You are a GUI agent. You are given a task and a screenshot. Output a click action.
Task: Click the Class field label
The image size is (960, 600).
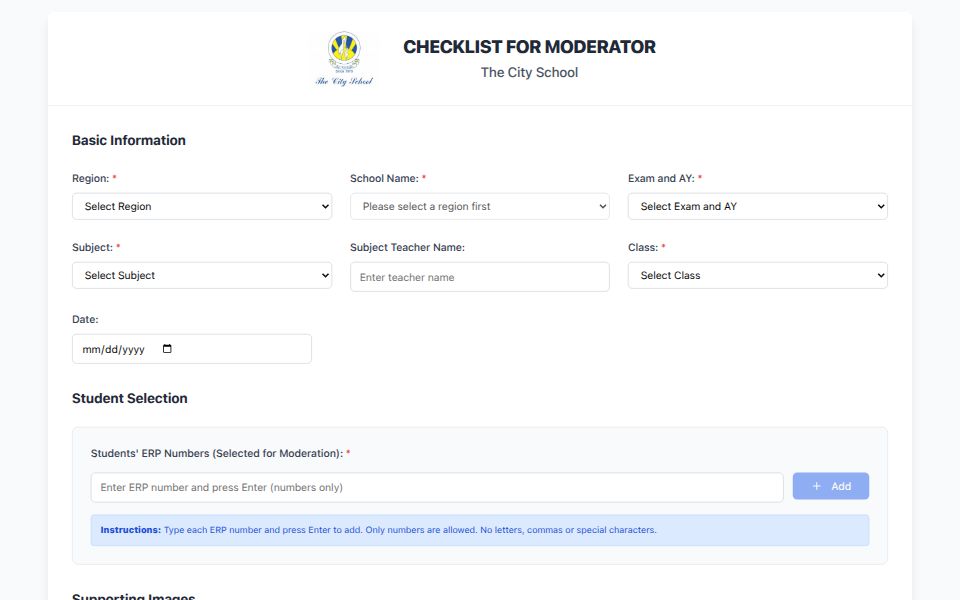coord(642,248)
